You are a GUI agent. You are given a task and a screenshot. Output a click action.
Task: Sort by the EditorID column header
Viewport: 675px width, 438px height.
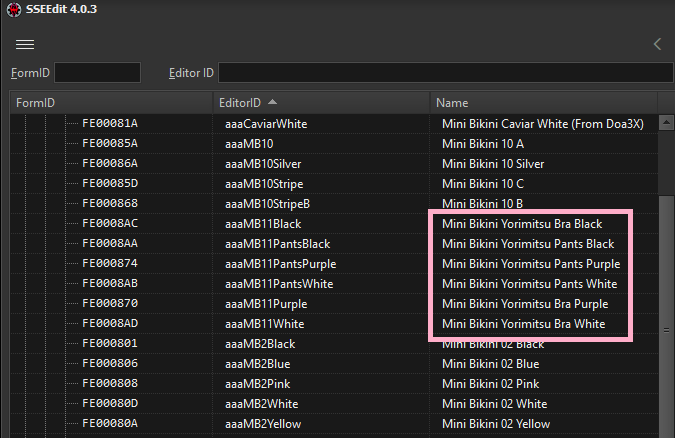pos(322,103)
